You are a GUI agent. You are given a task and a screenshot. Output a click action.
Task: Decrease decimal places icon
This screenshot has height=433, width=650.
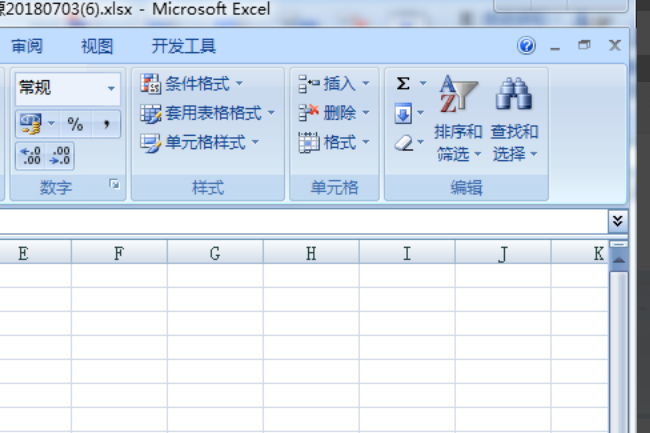coord(60,156)
